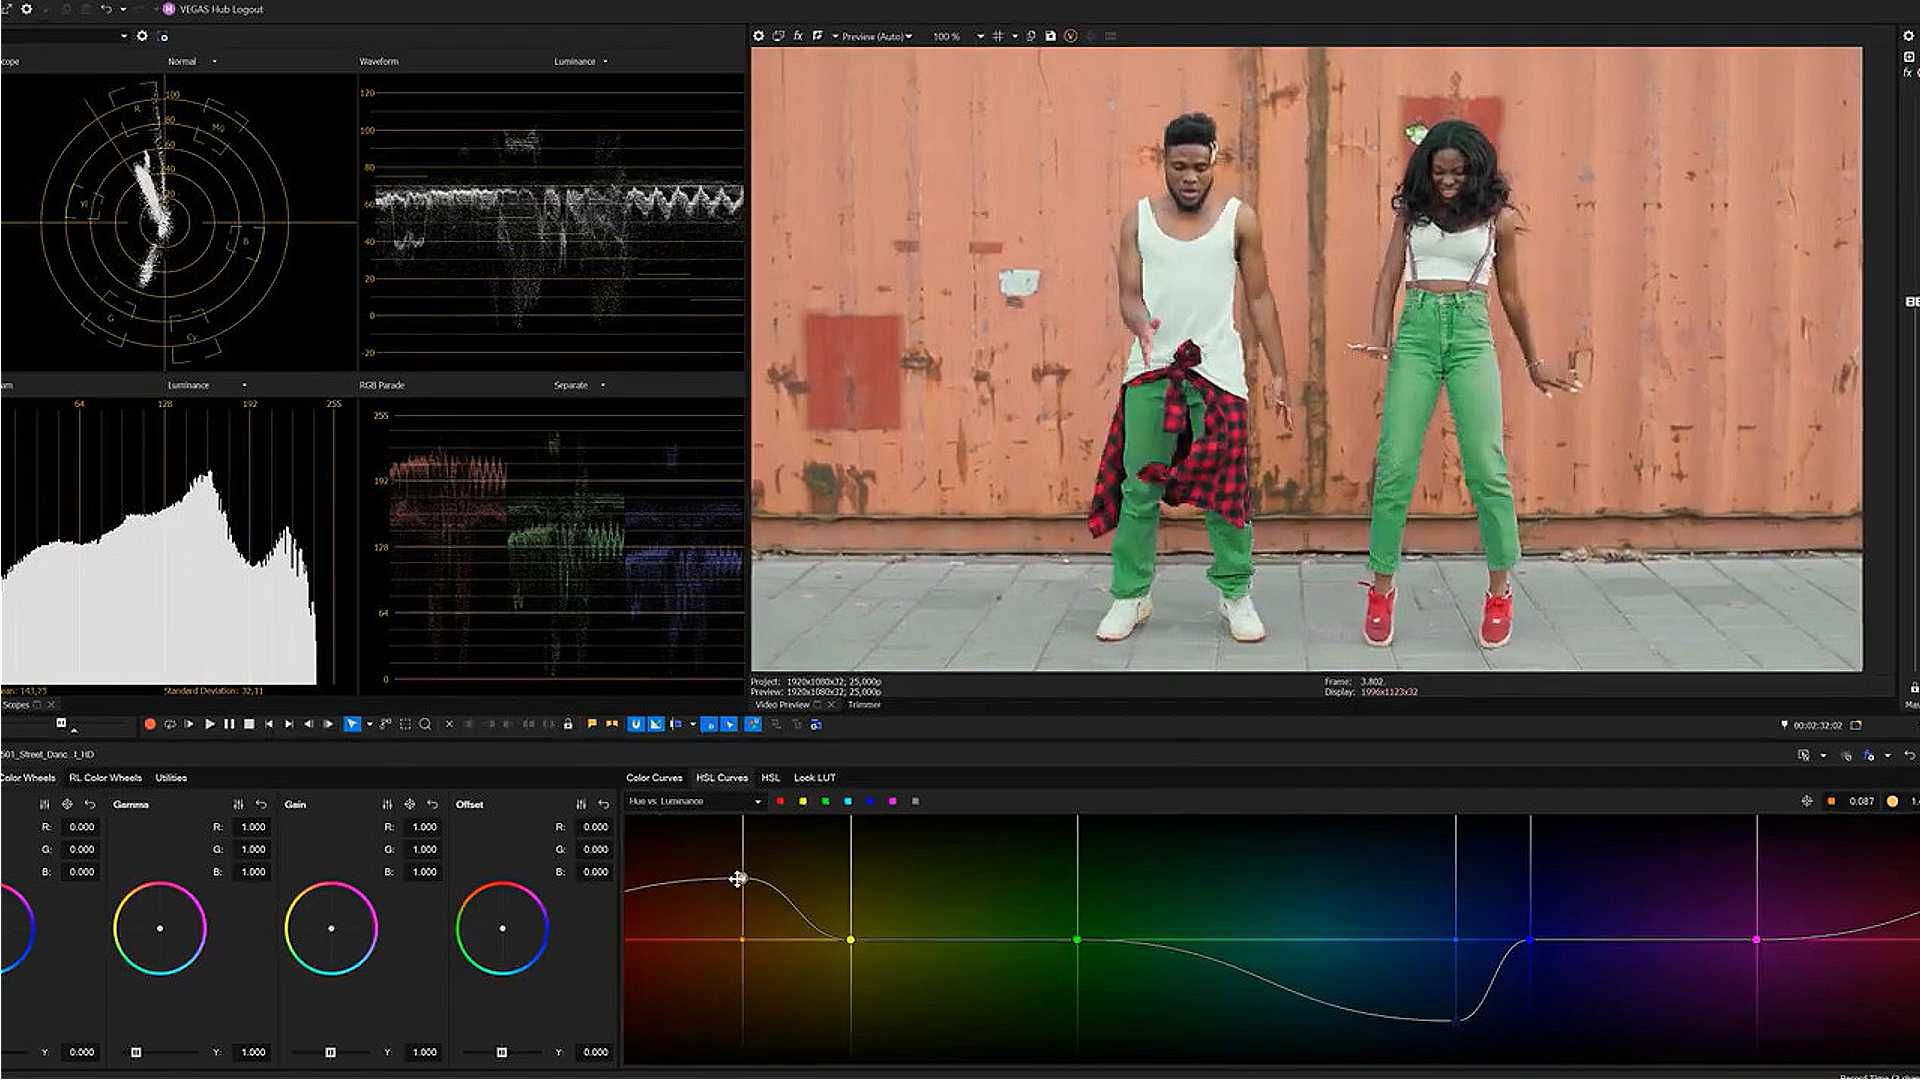Switch to the Look LUT tab

(x=815, y=777)
